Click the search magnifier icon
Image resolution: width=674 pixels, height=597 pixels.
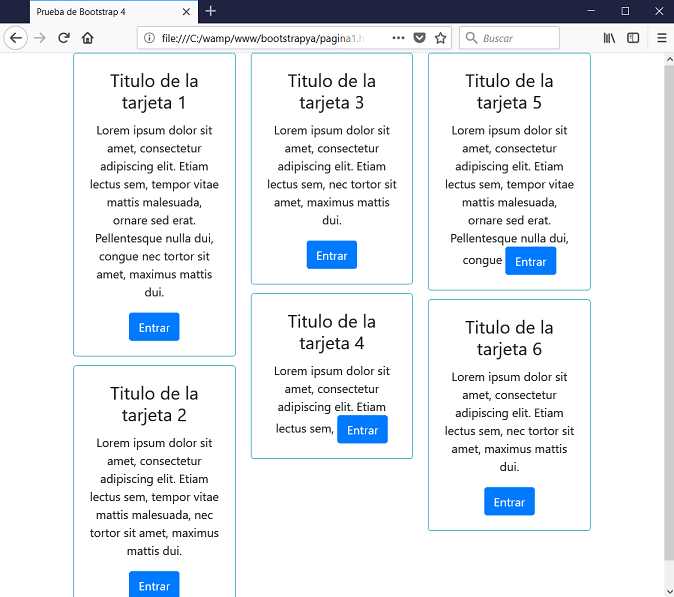(x=471, y=38)
